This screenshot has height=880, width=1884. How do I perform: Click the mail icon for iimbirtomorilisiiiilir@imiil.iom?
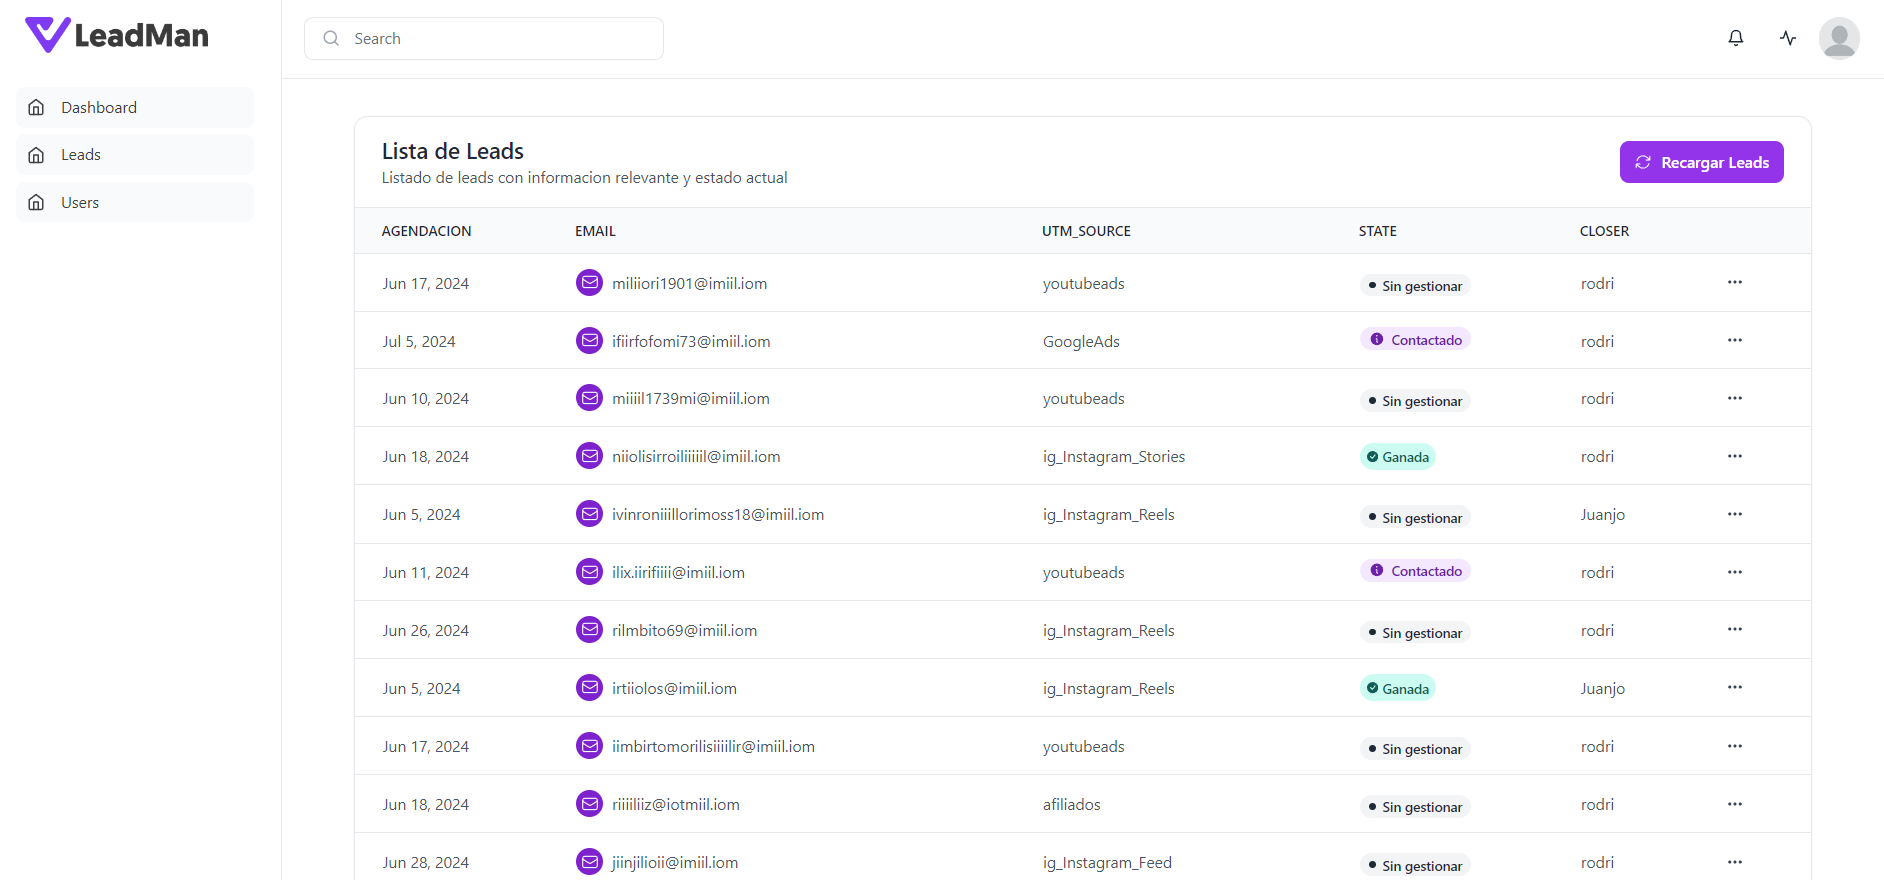pos(590,746)
